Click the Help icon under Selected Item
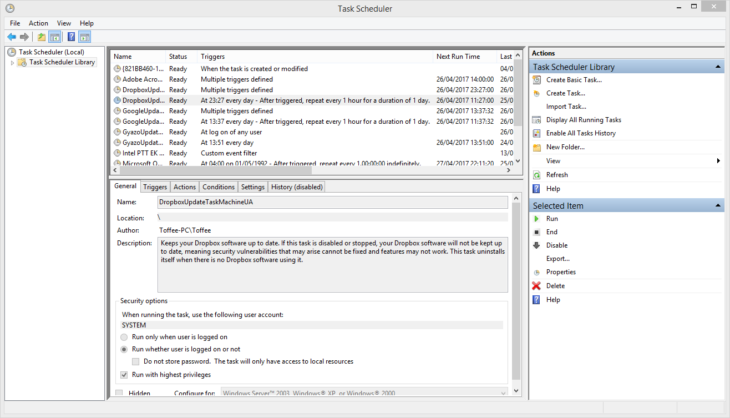 [536, 300]
